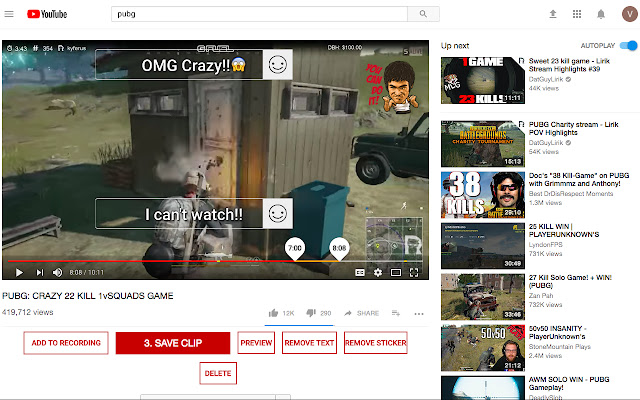Visit the DatGuyLirik channel under Sweet 23

(x=546, y=79)
